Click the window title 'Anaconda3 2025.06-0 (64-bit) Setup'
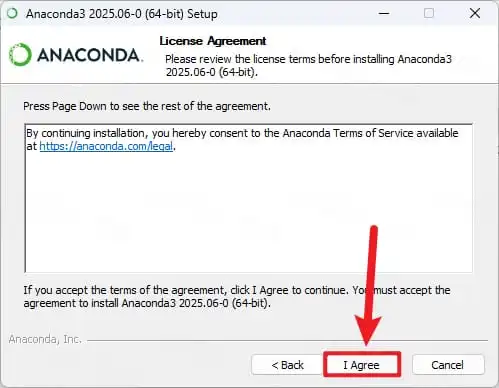The width and height of the screenshot is (499, 388). click(x=122, y=14)
